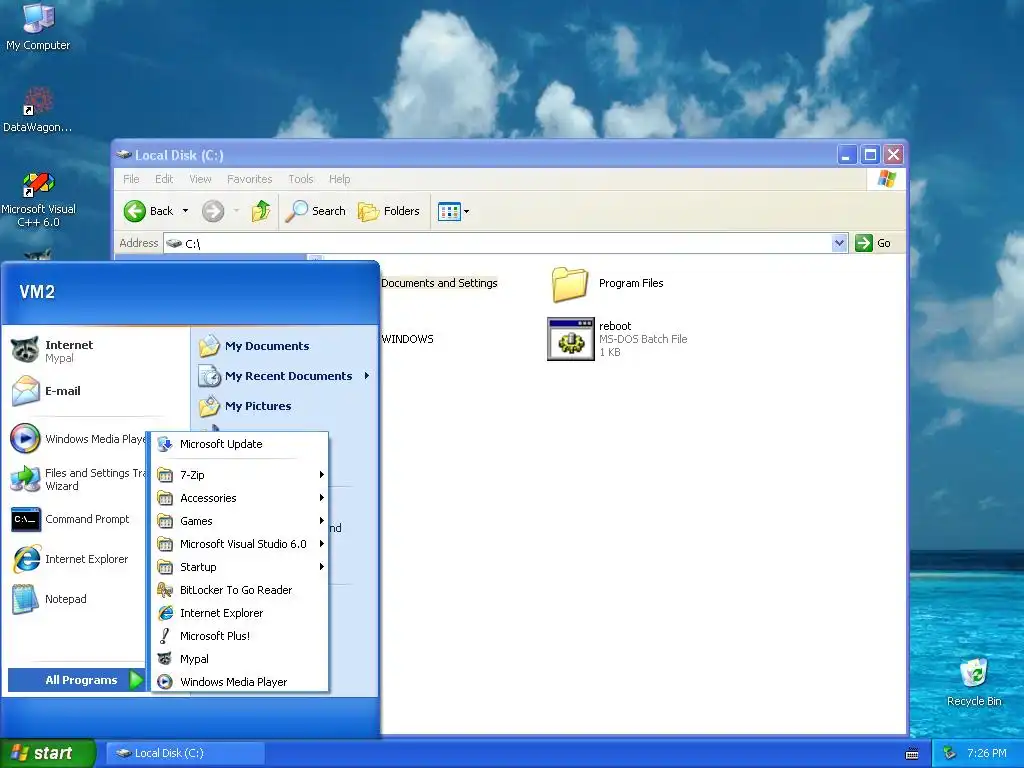
Task: Open DataWagon desktop shortcut
Action: pyautogui.click(x=38, y=110)
